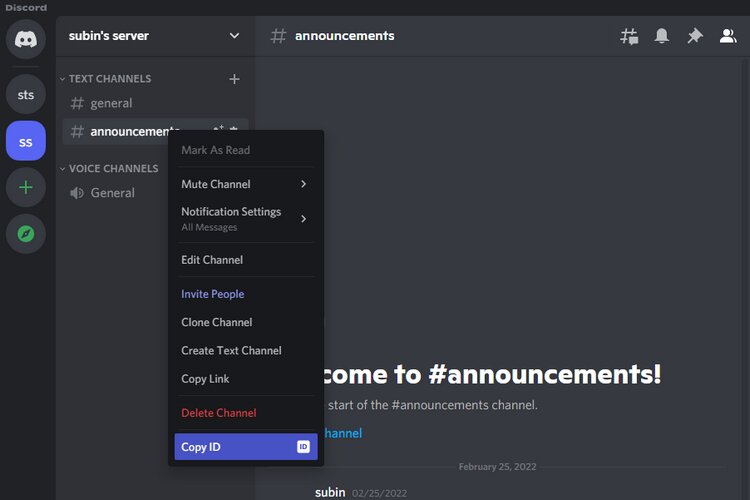Viewport: 750px width, 500px height.
Task: Choose Mute Channel from context menu
Action: (x=246, y=184)
